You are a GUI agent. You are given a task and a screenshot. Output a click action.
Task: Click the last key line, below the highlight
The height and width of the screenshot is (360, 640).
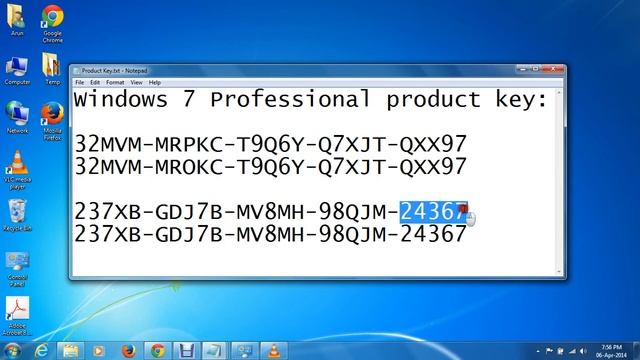[x=270, y=234]
